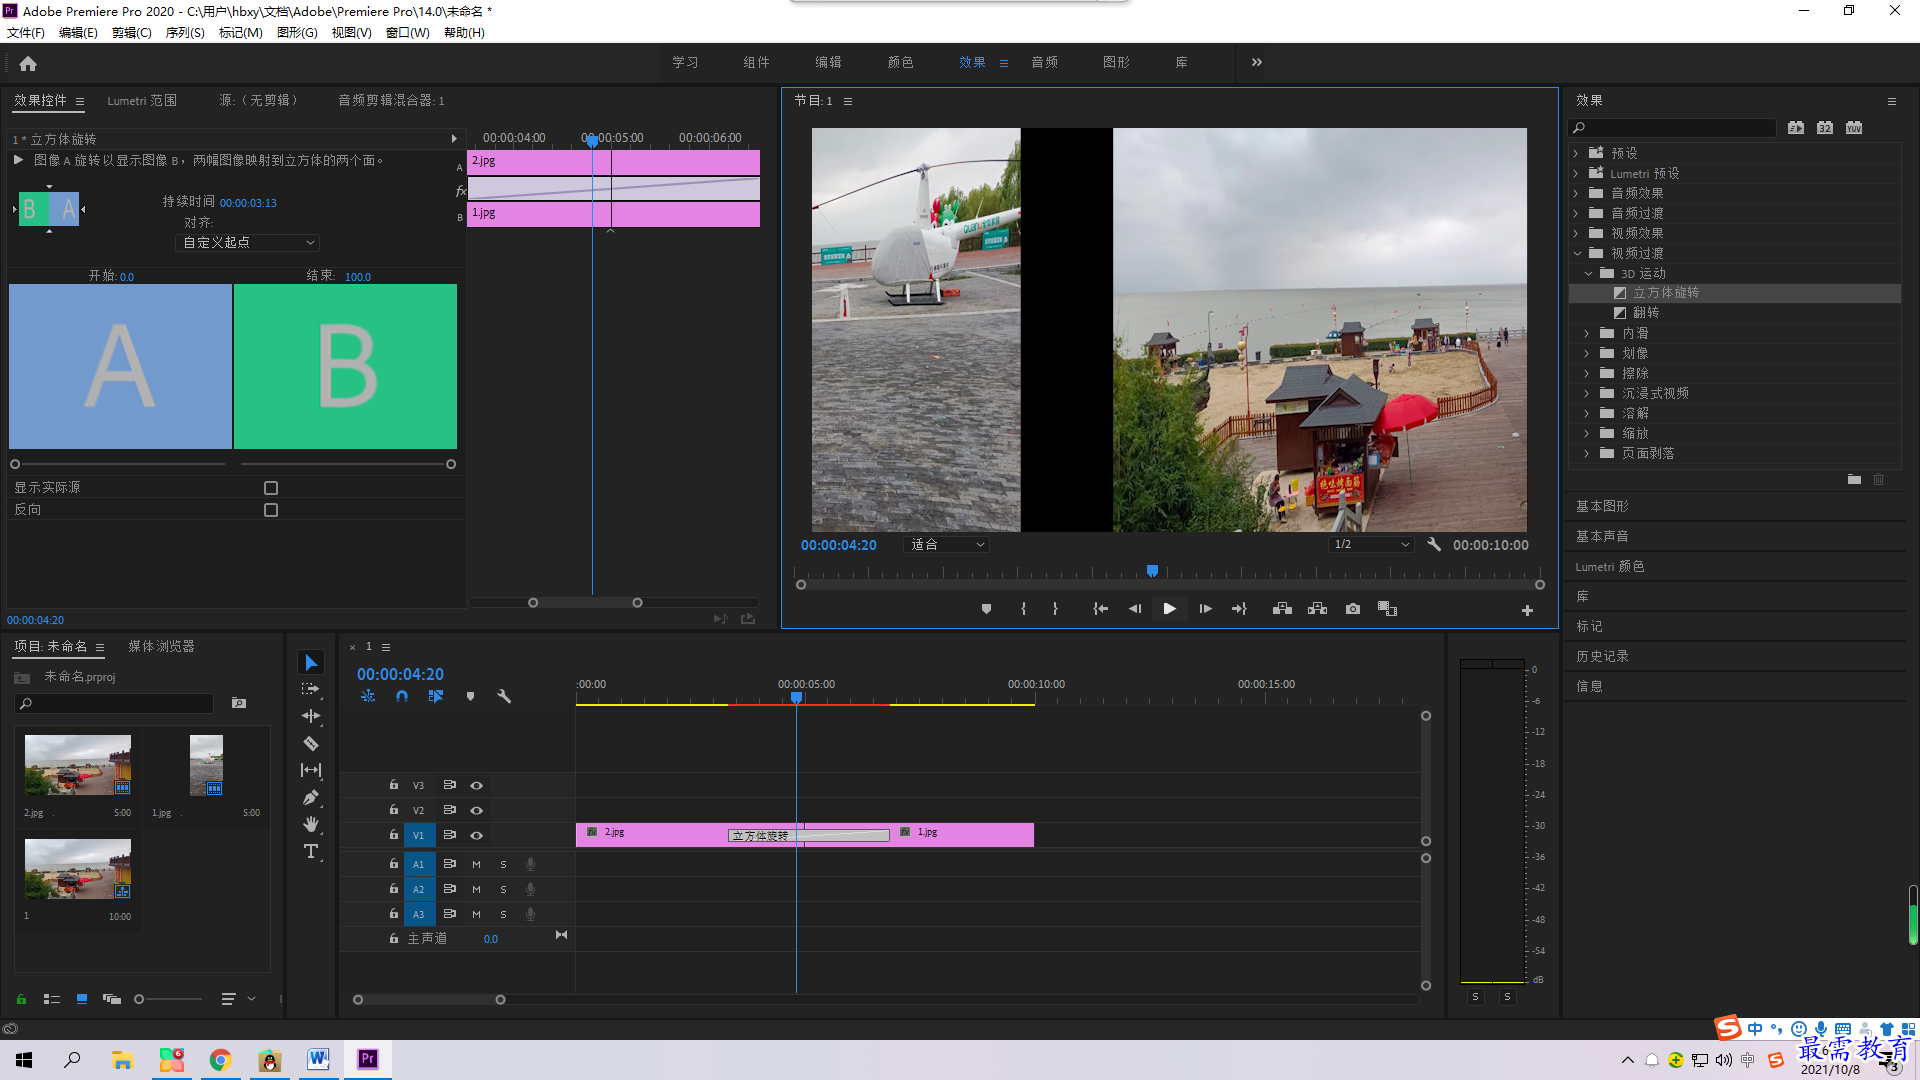
Task: Toggle Linked Selection in timeline
Action: point(436,696)
